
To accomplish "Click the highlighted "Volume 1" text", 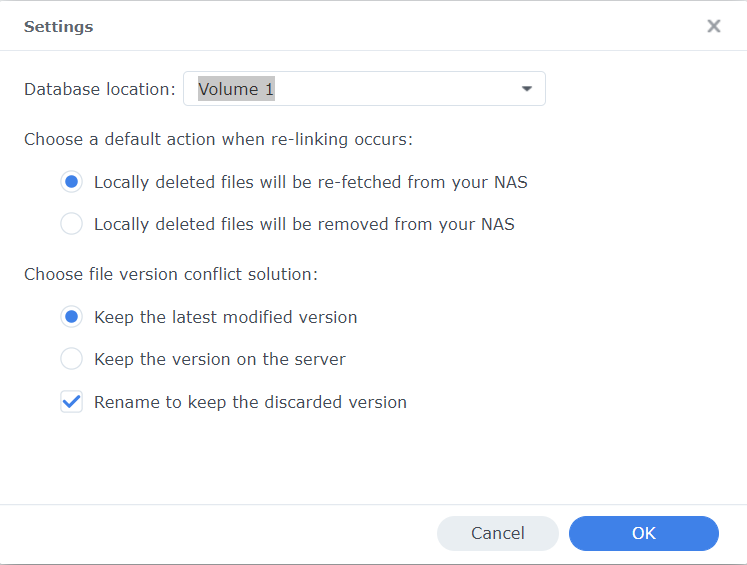I will [236, 89].
